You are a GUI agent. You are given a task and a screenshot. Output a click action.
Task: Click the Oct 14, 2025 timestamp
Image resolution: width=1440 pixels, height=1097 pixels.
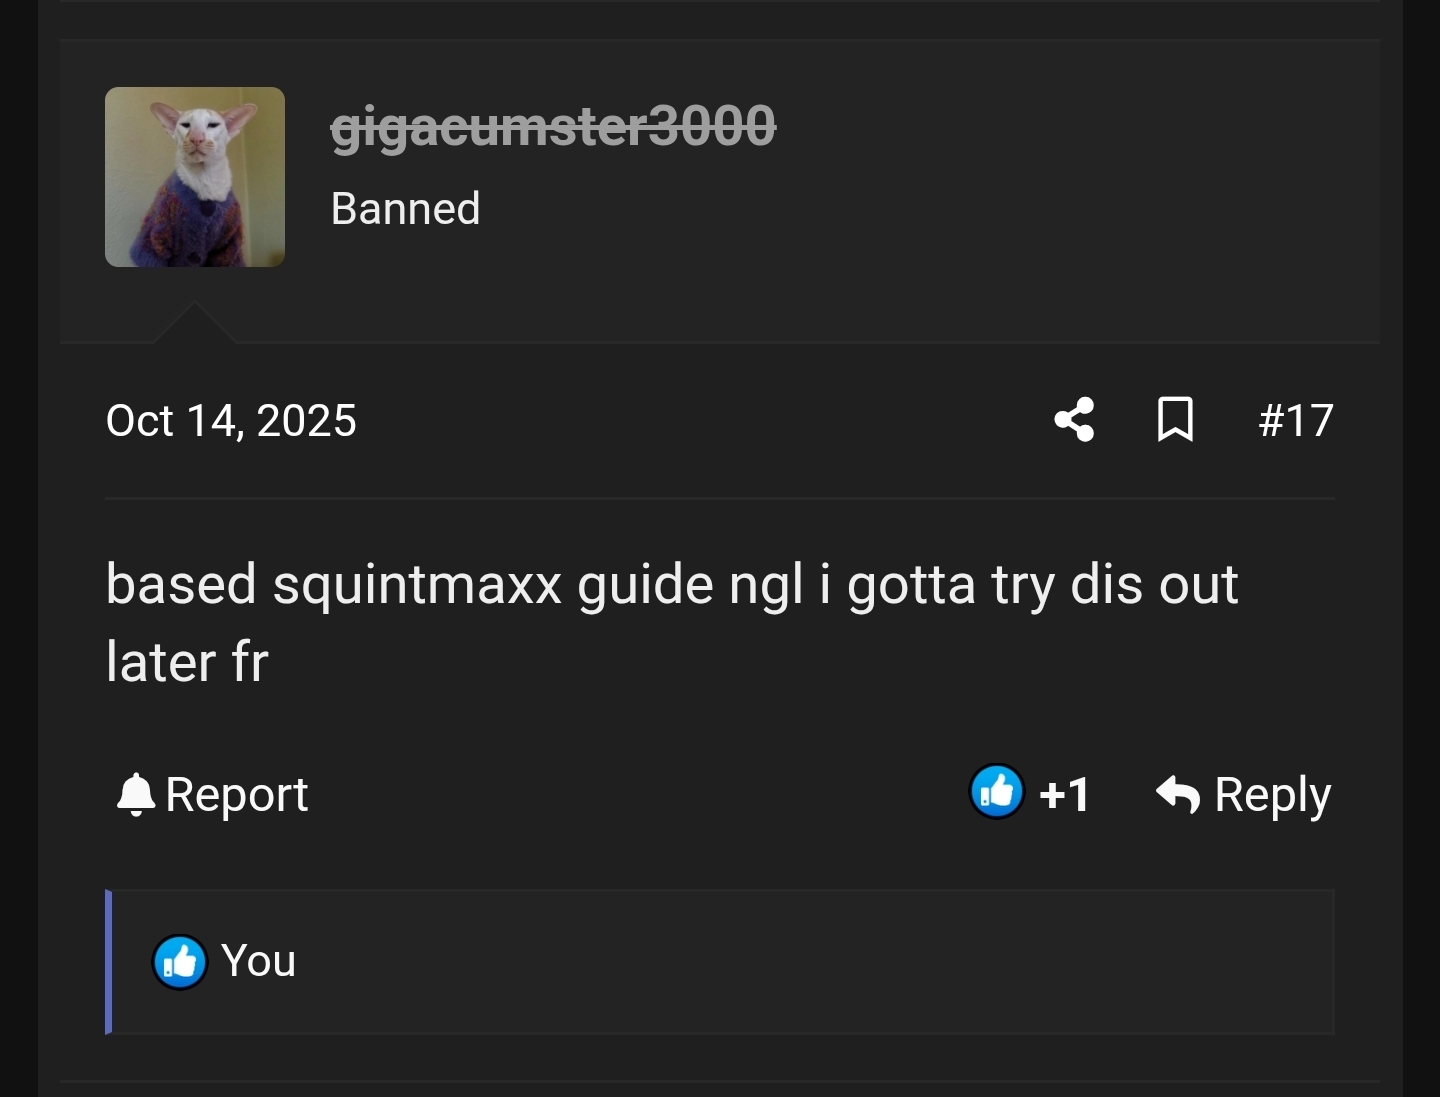[x=231, y=420]
